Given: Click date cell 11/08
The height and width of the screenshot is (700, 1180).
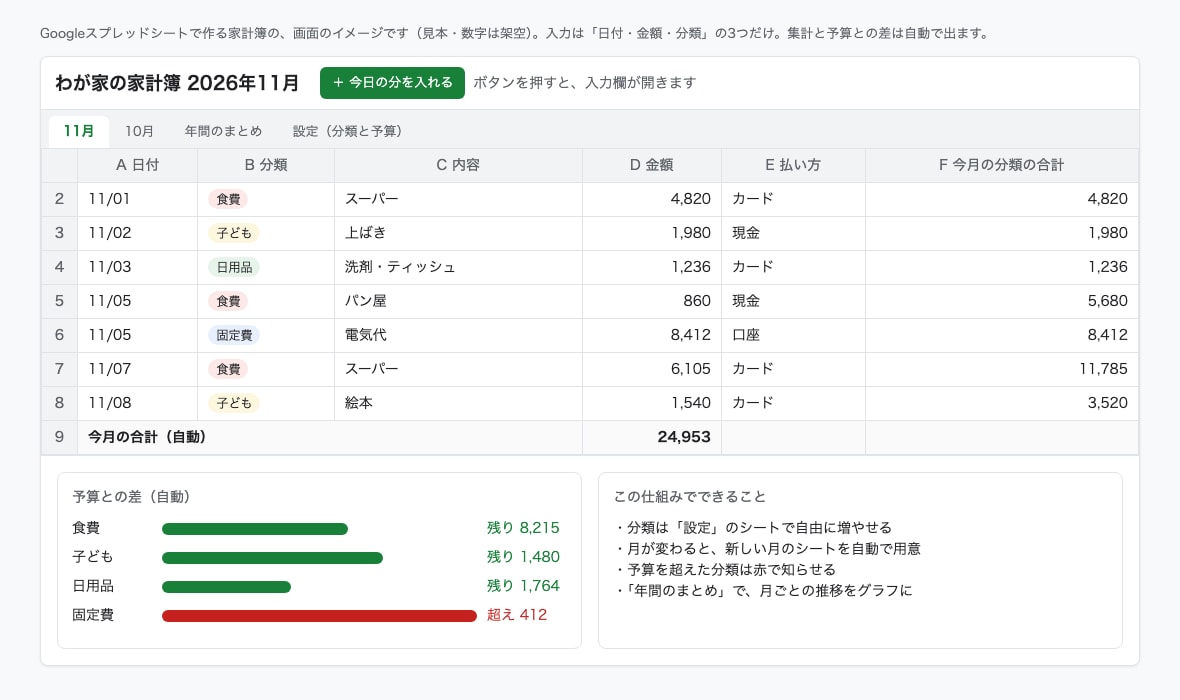Looking at the screenshot, I should click(x=138, y=403).
